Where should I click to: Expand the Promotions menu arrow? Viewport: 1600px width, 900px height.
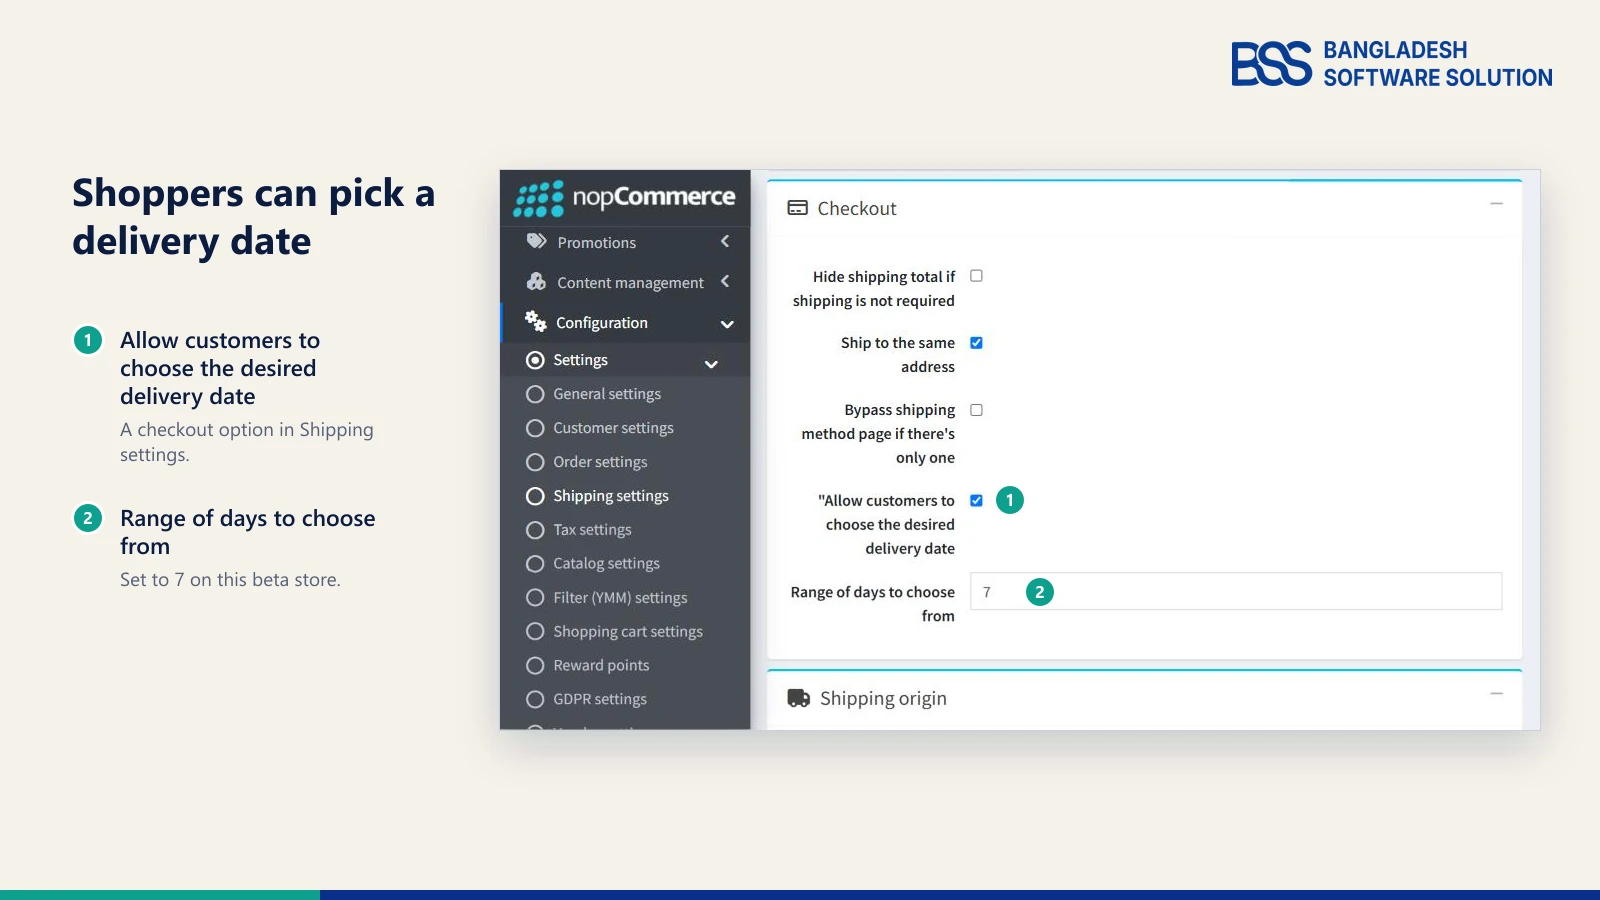pos(725,241)
